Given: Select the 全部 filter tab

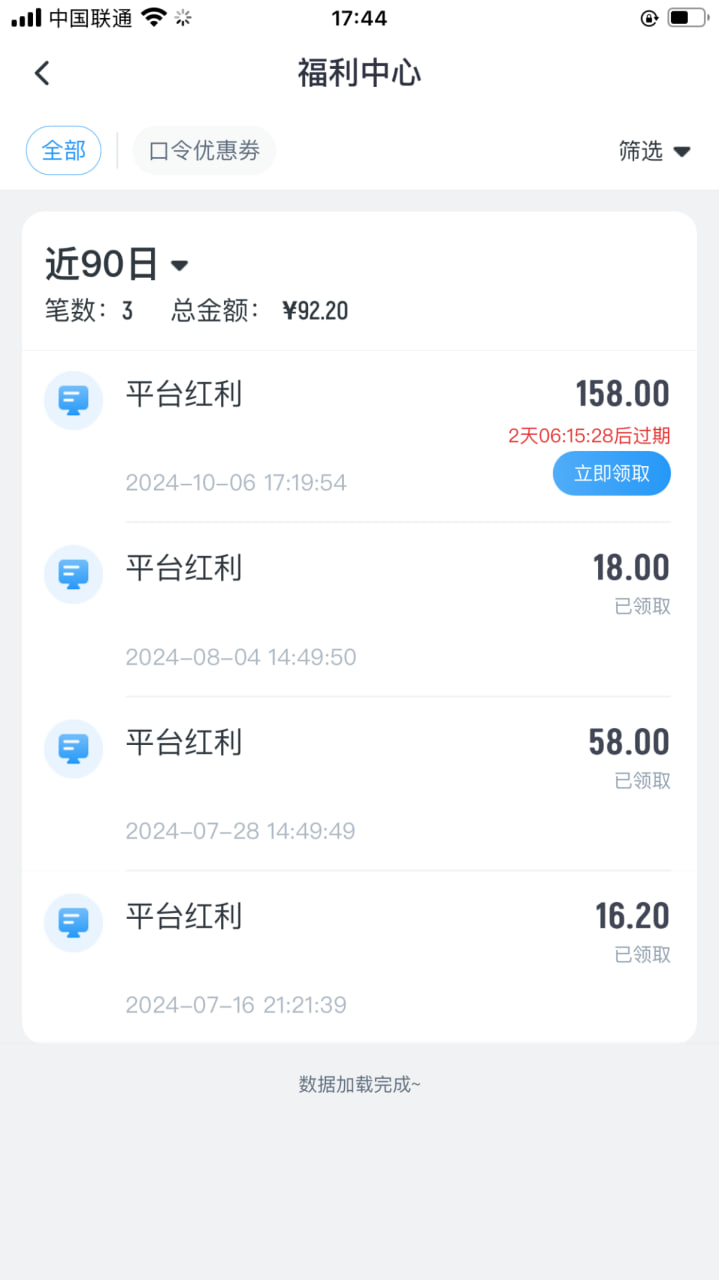Looking at the screenshot, I should click(63, 151).
